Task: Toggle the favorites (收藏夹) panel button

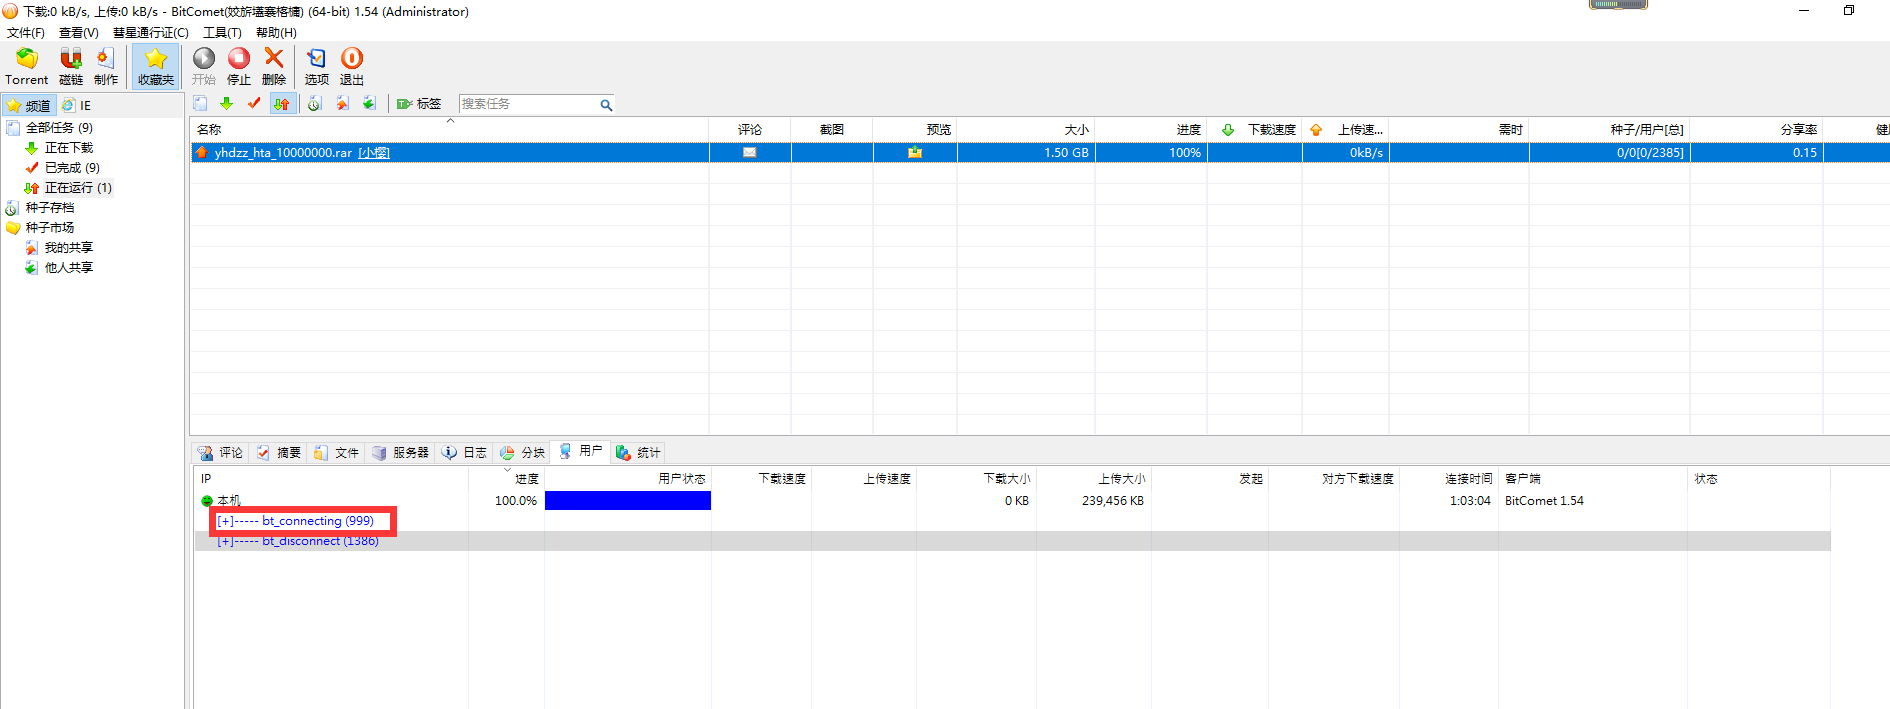Action: [156, 66]
